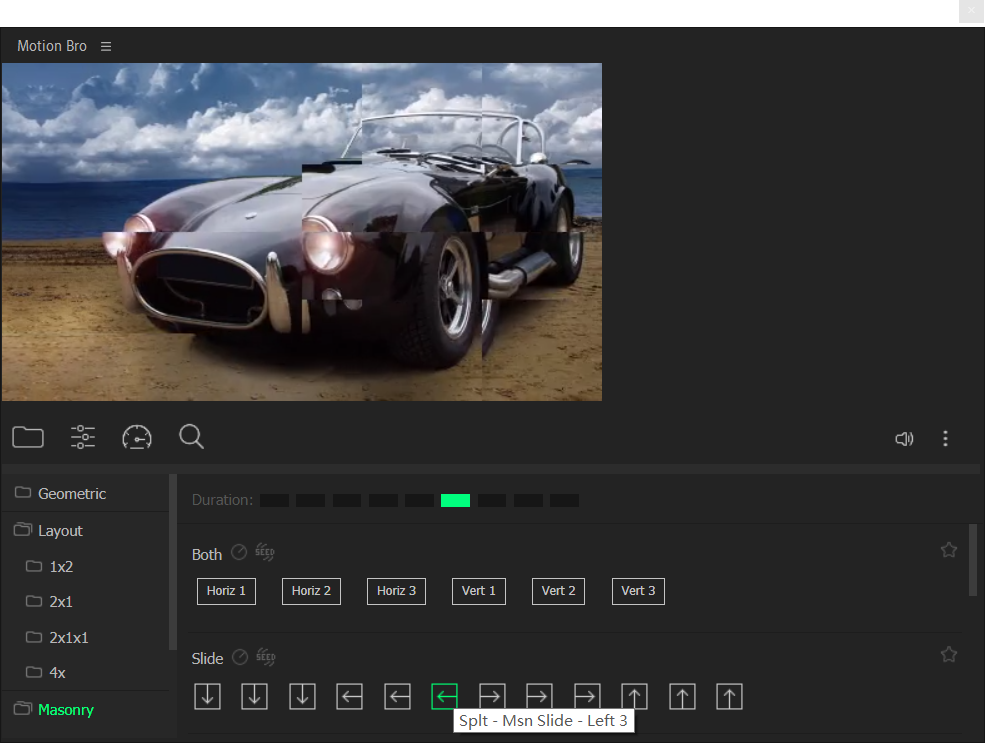Open the sliders settings icon
This screenshot has width=985, height=743.
click(x=83, y=437)
